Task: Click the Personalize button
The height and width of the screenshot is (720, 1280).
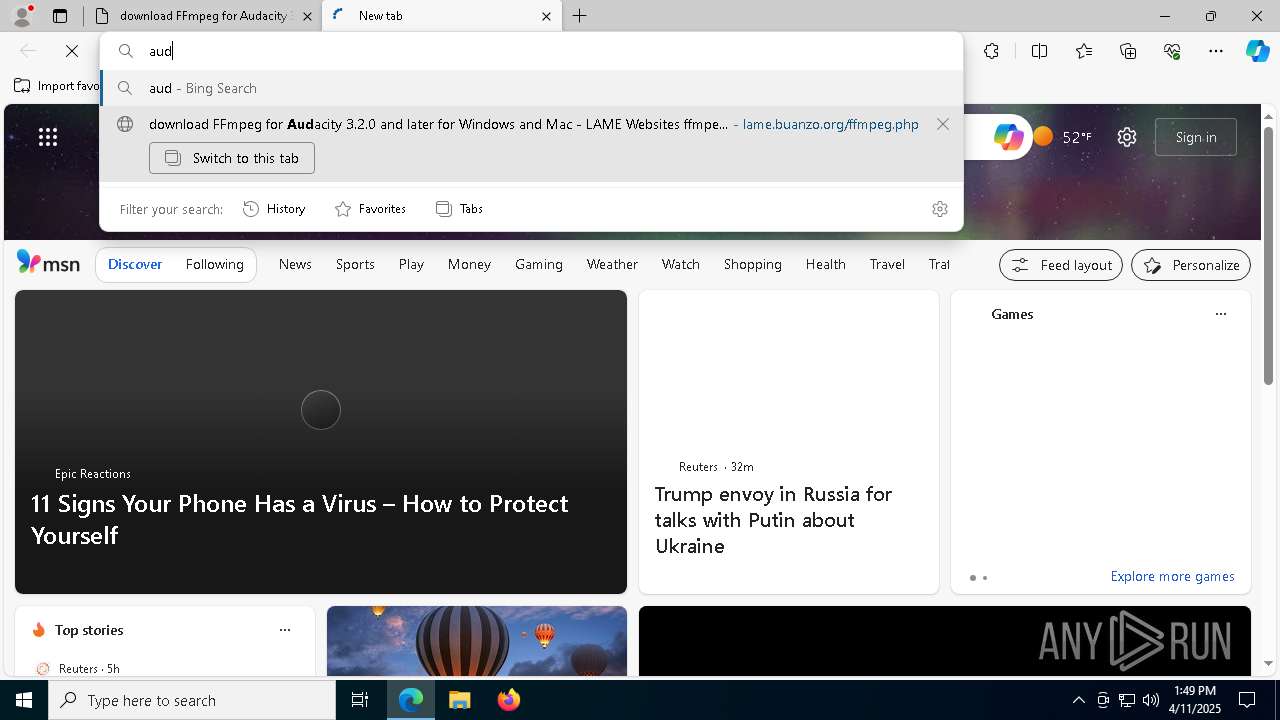Action: (1191, 265)
